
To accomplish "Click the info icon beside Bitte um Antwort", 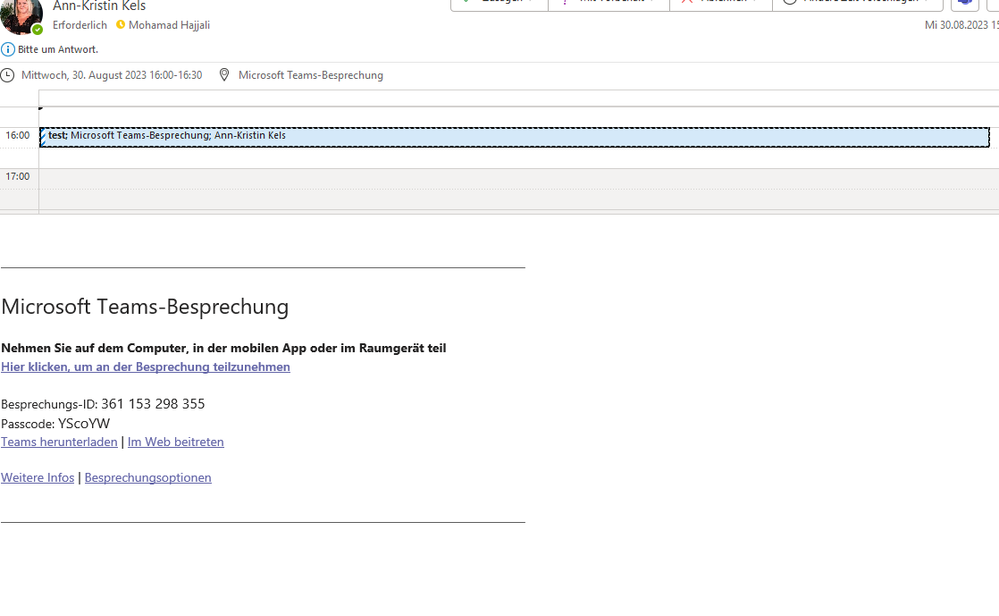I will coord(8,48).
